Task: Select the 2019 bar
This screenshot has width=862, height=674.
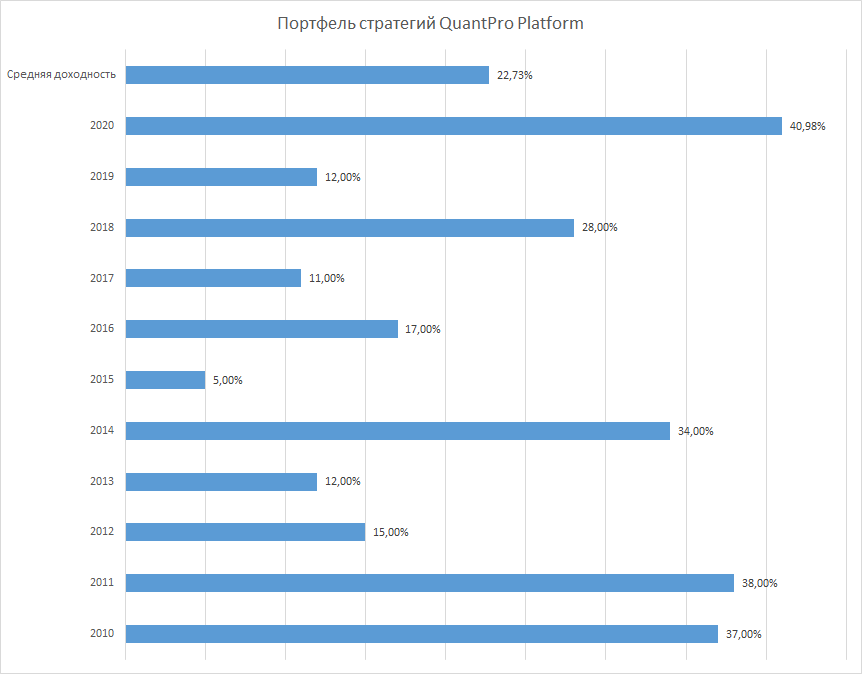Action: (222, 177)
